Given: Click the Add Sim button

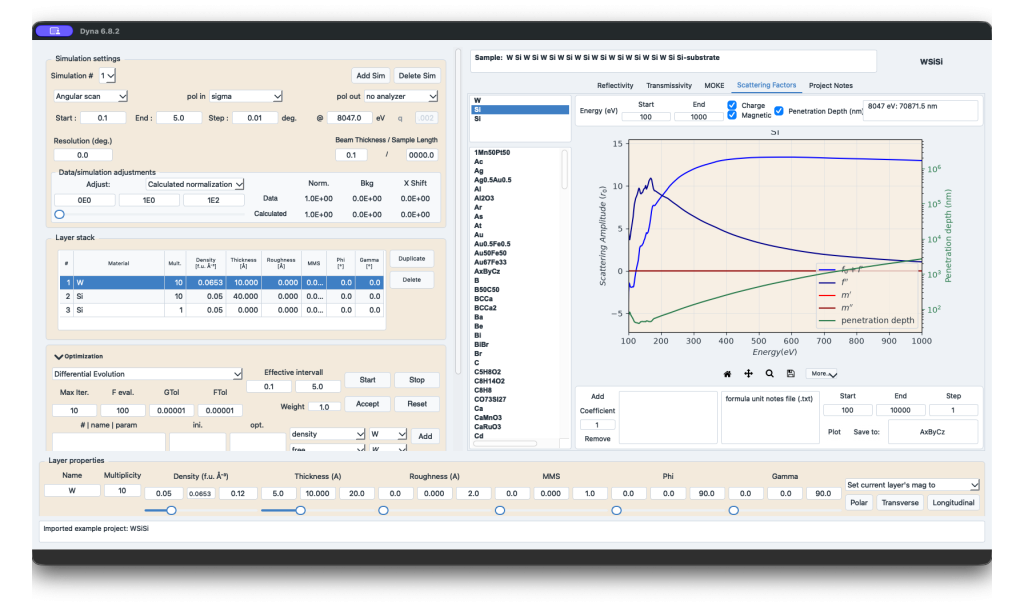Looking at the screenshot, I should [370, 76].
